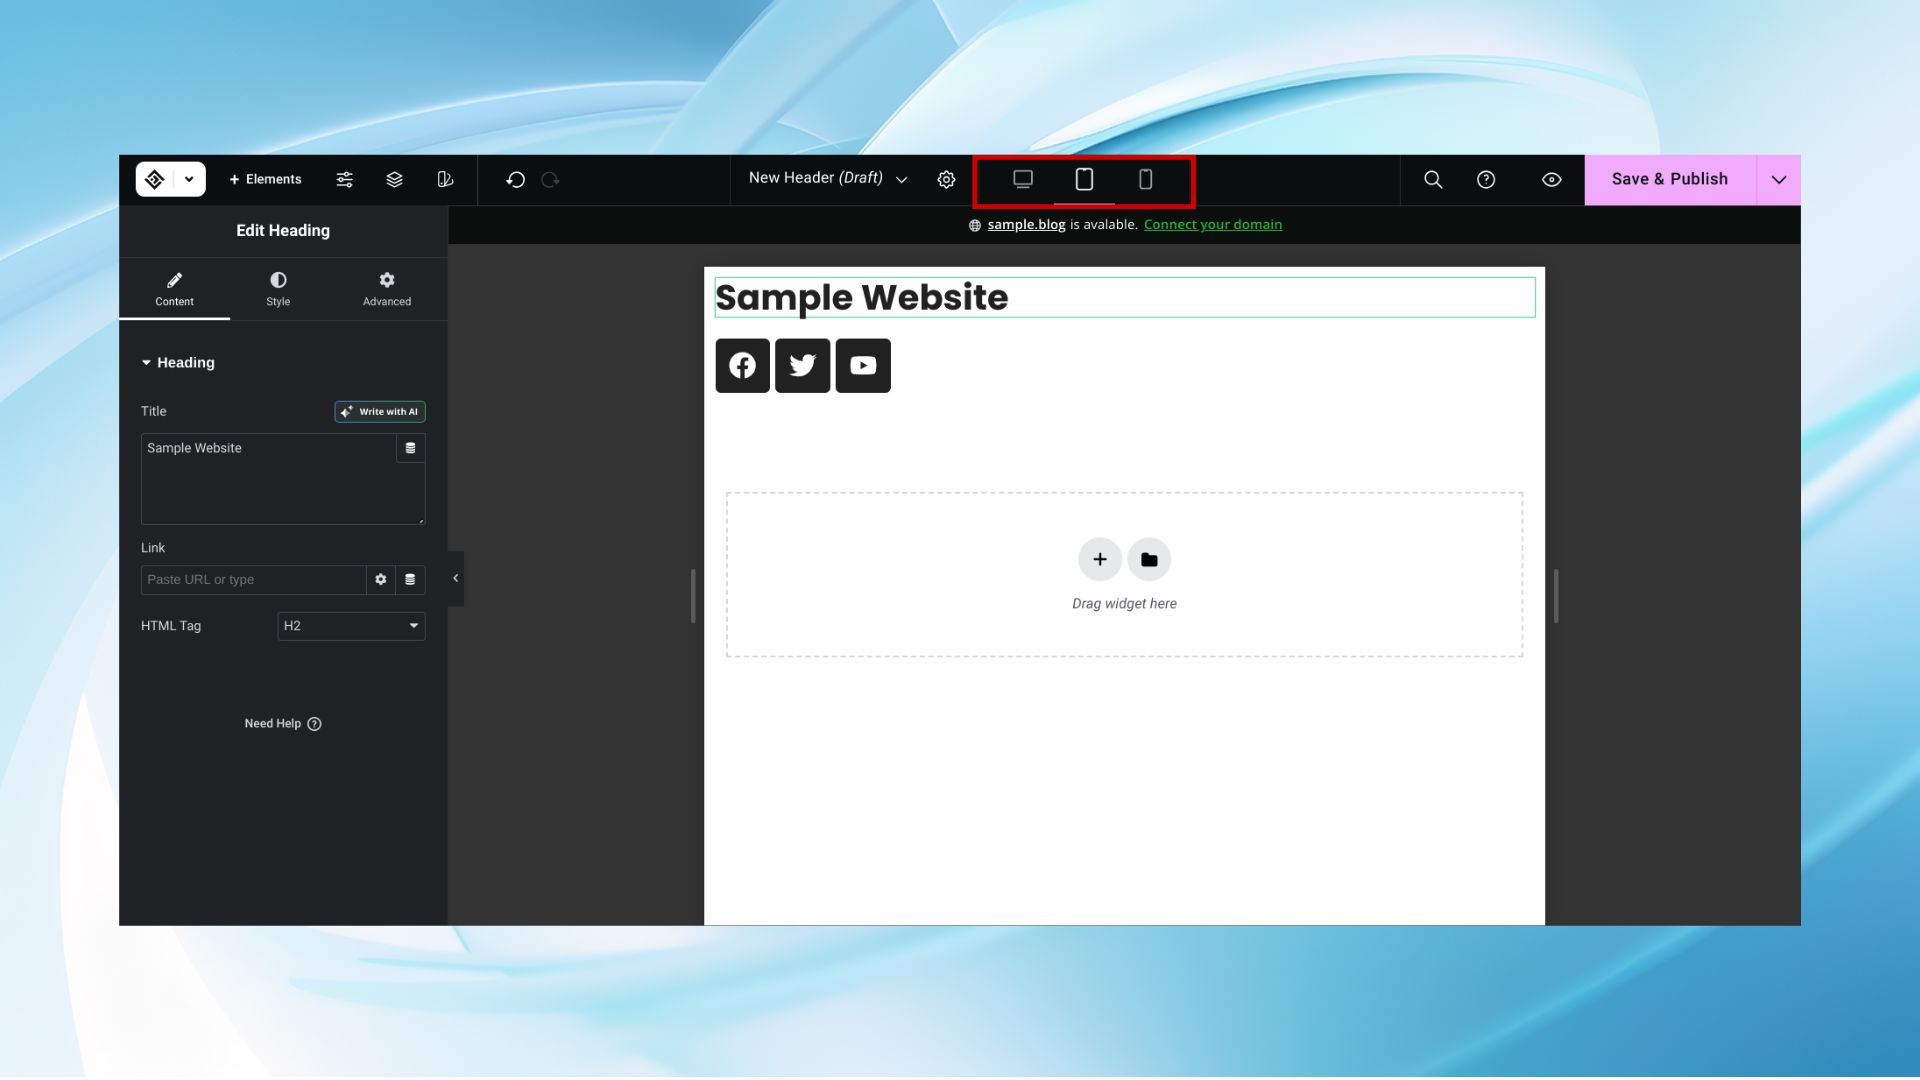
Task: Open the site settings sliders icon
Action: [x=344, y=180]
